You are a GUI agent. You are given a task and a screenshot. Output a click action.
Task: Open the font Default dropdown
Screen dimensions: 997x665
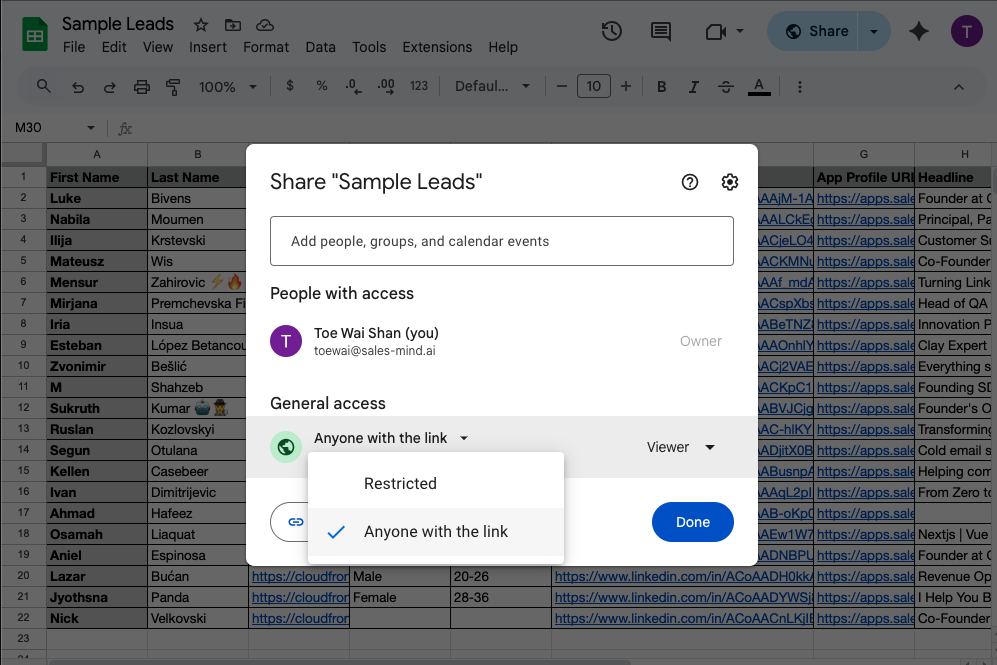tap(492, 87)
